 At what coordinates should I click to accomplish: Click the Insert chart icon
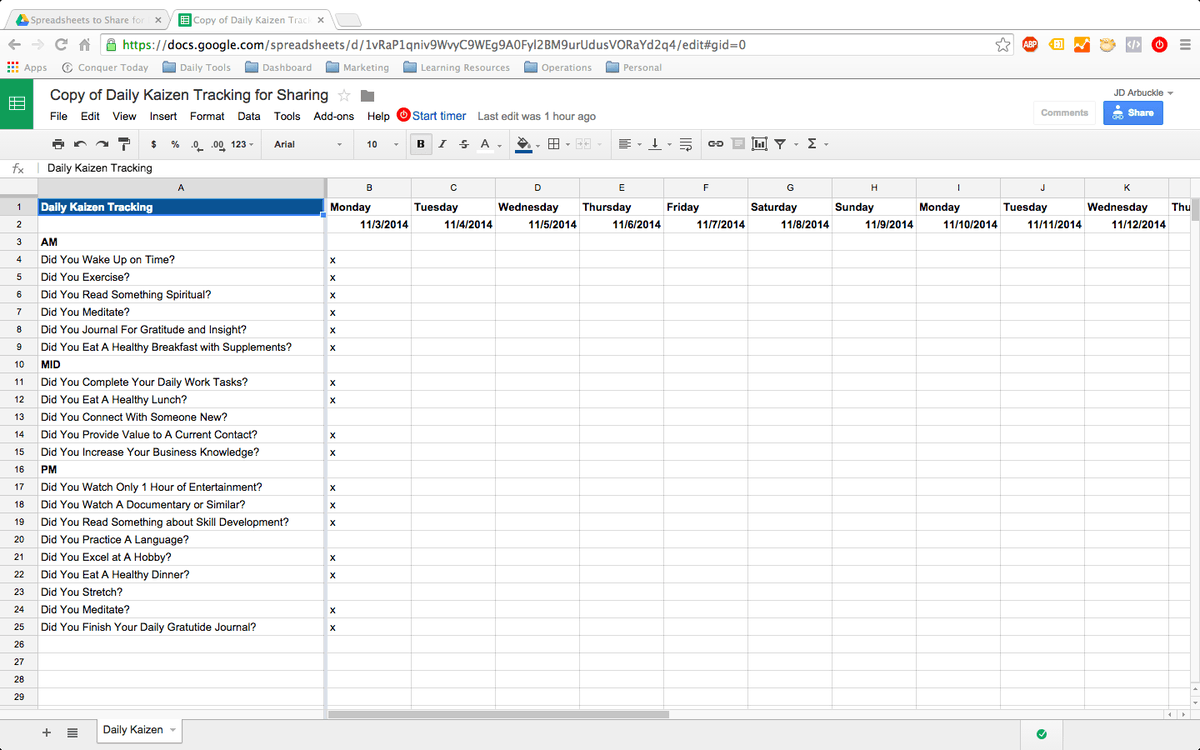click(x=760, y=144)
